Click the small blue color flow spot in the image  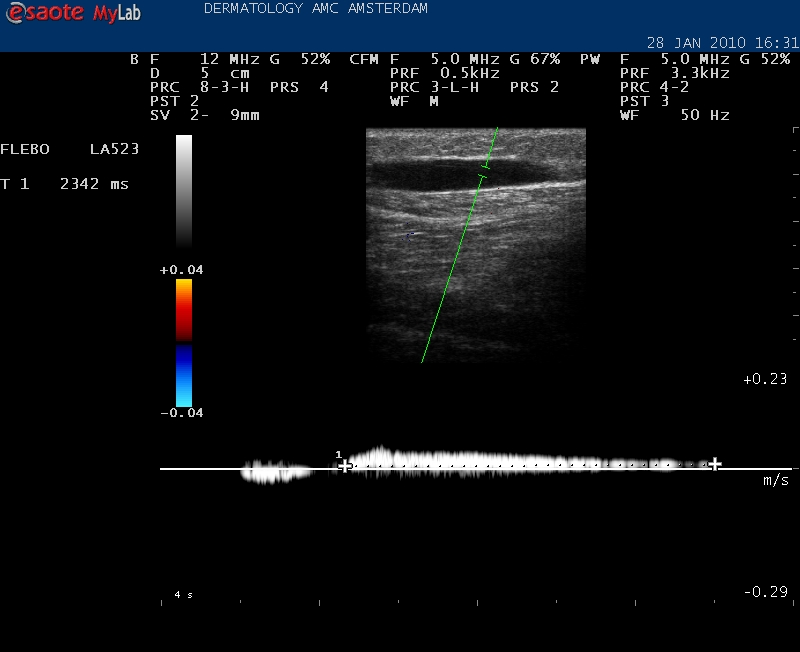coord(411,235)
